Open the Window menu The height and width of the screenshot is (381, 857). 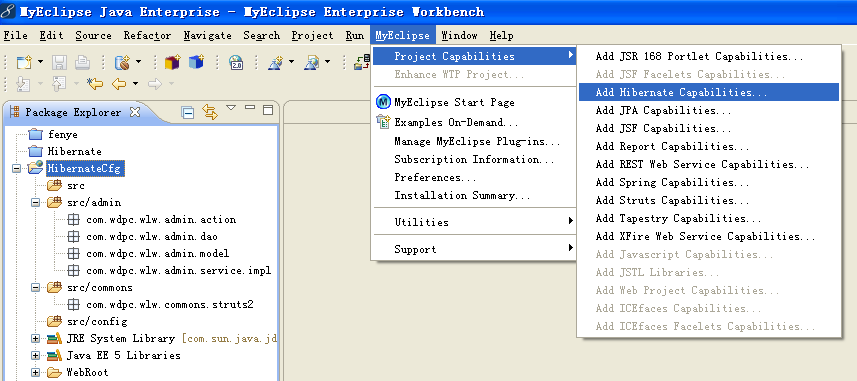click(459, 36)
